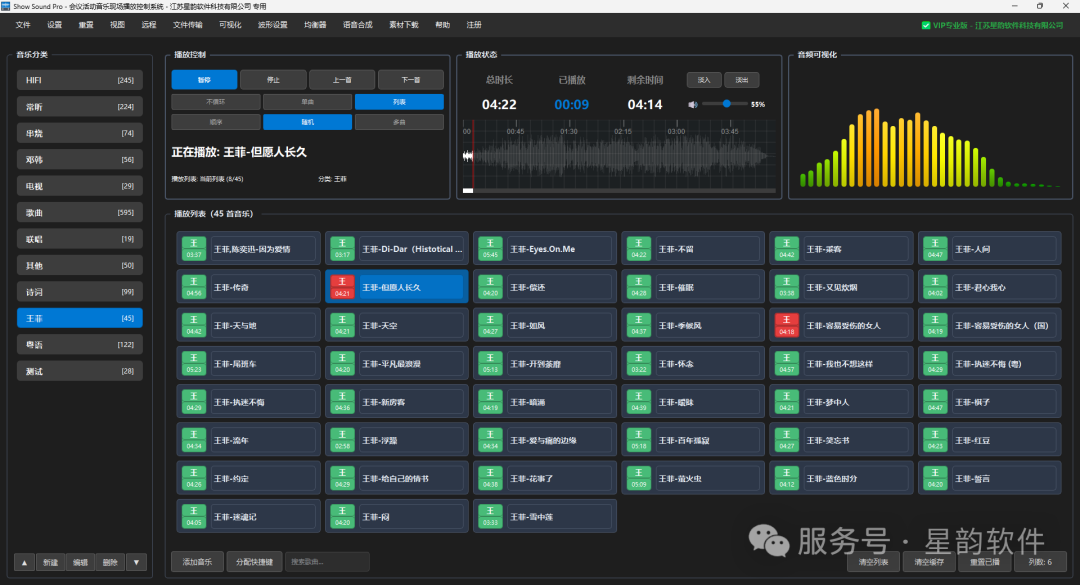Enable 单曲 single-track loop mode
This screenshot has width=1080, height=585.
pyautogui.click(x=307, y=101)
